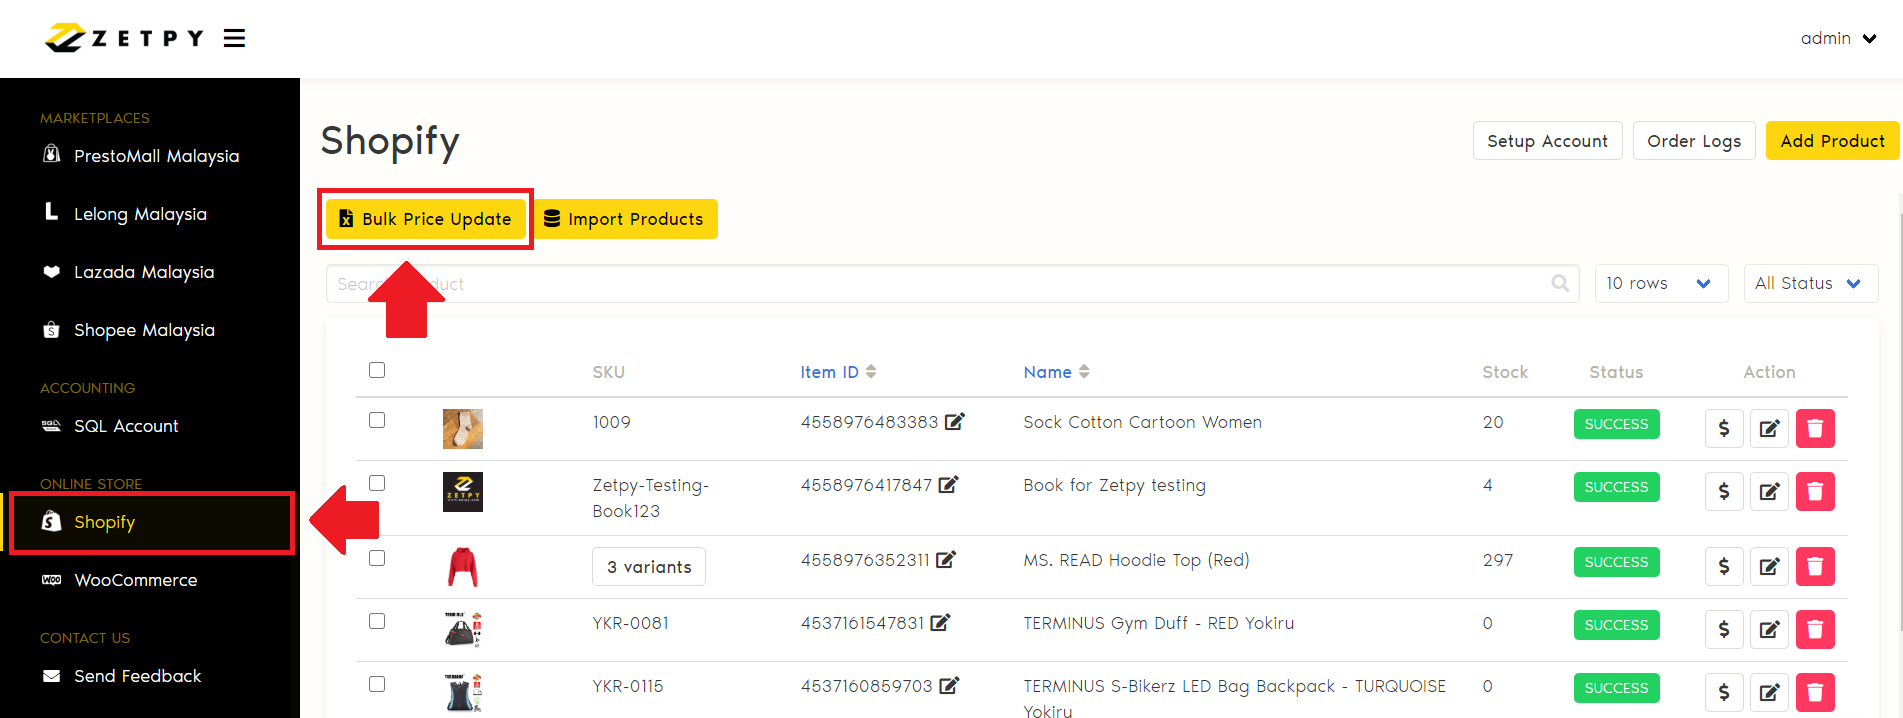Expand the All Status filter dropdown
Screen dimensions: 1903x718
(1809, 284)
